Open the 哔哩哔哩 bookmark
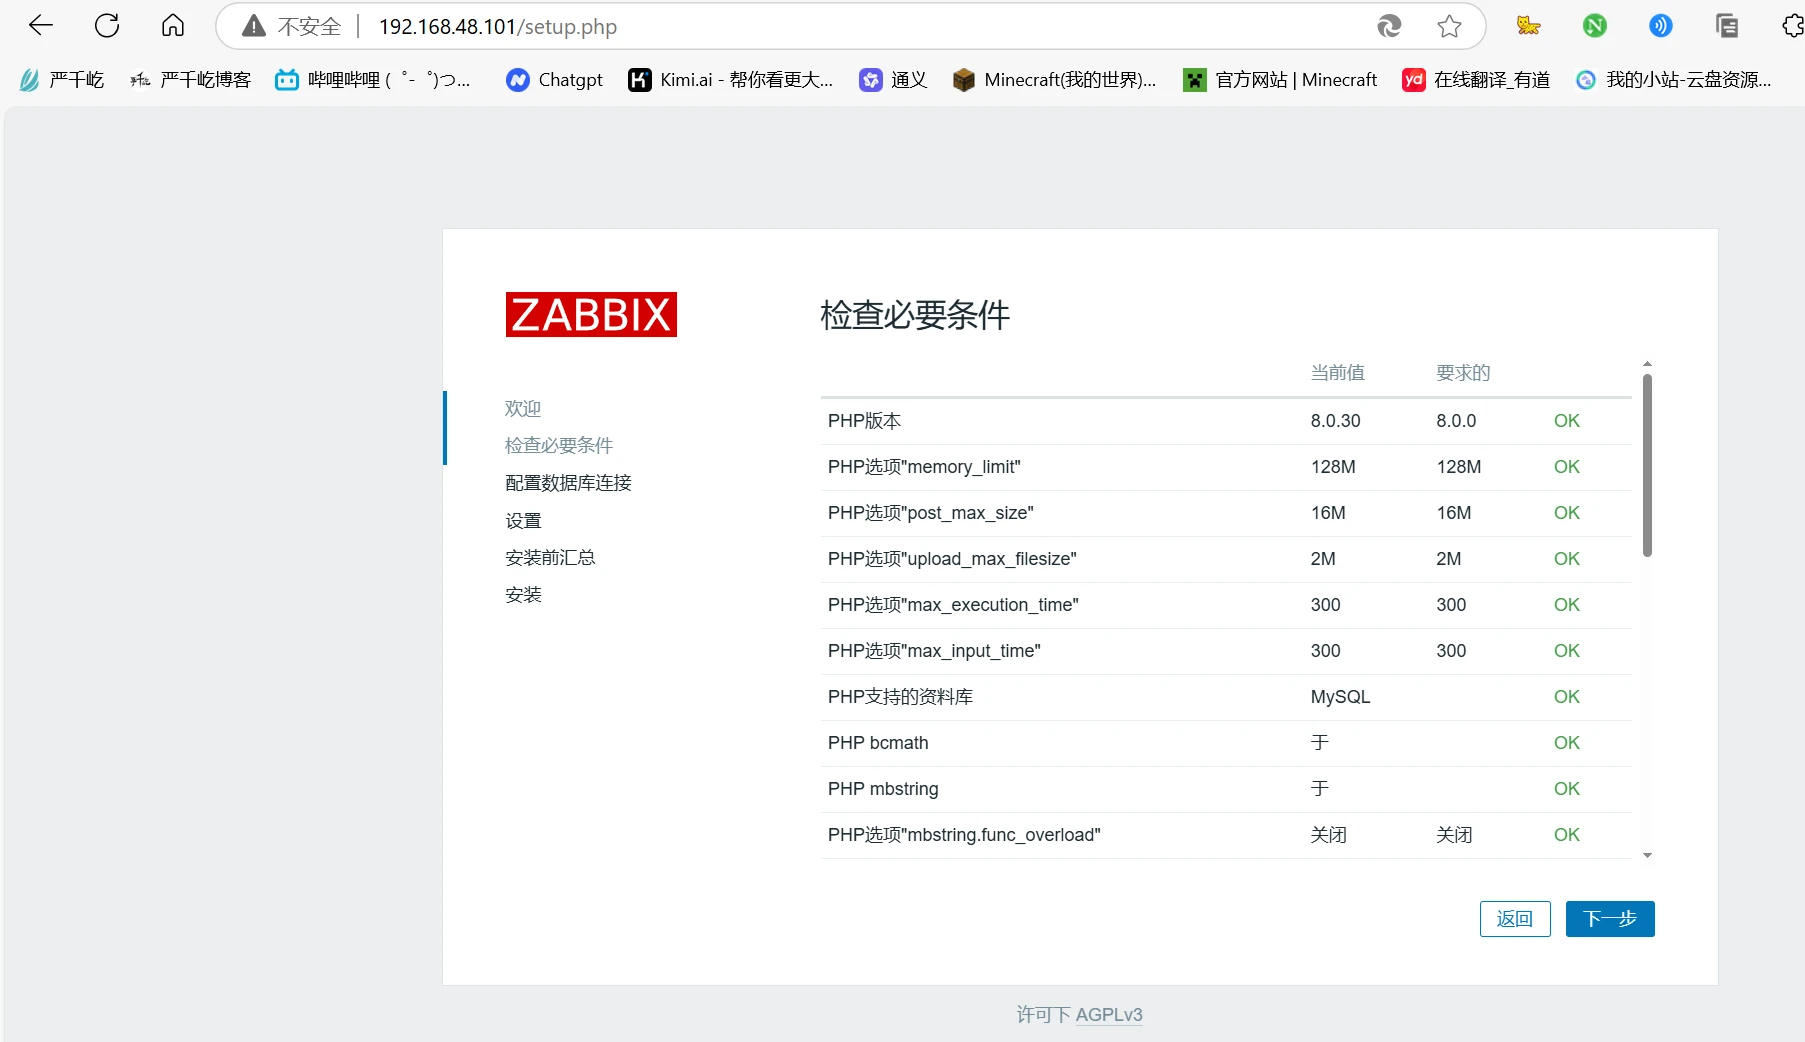Viewport: 1805px width, 1042px height. click(373, 80)
